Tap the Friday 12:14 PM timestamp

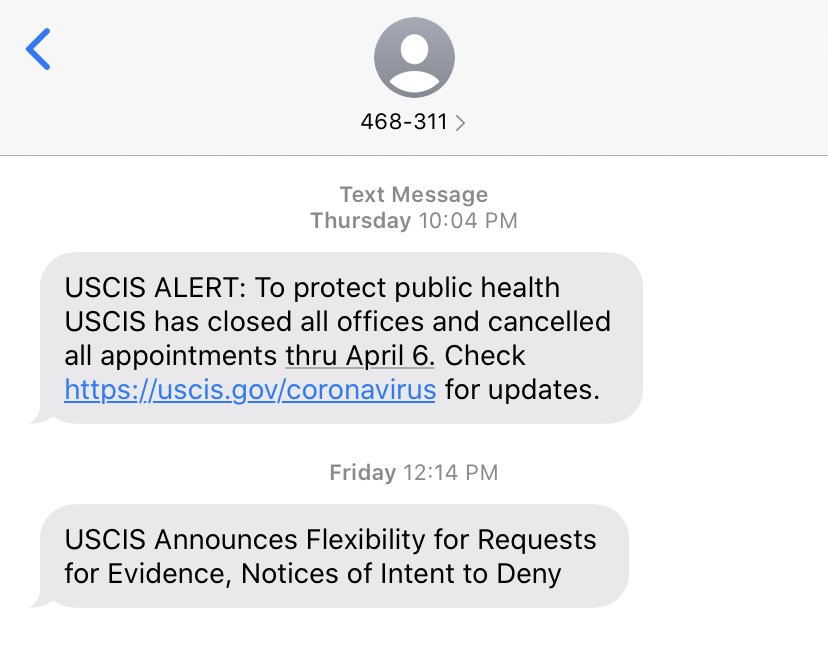[x=414, y=473]
